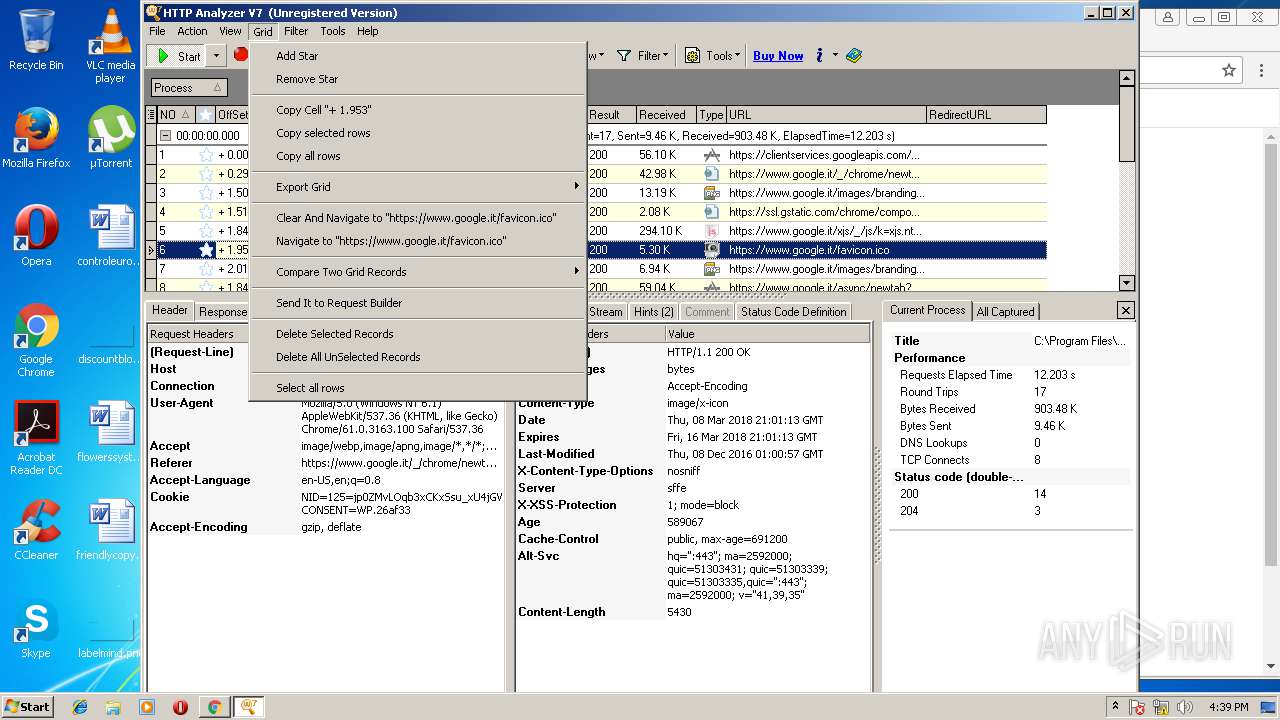This screenshot has width=1280, height=720.
Task: Open the Tools toolbar dropdown
Action: click(712, 56)
